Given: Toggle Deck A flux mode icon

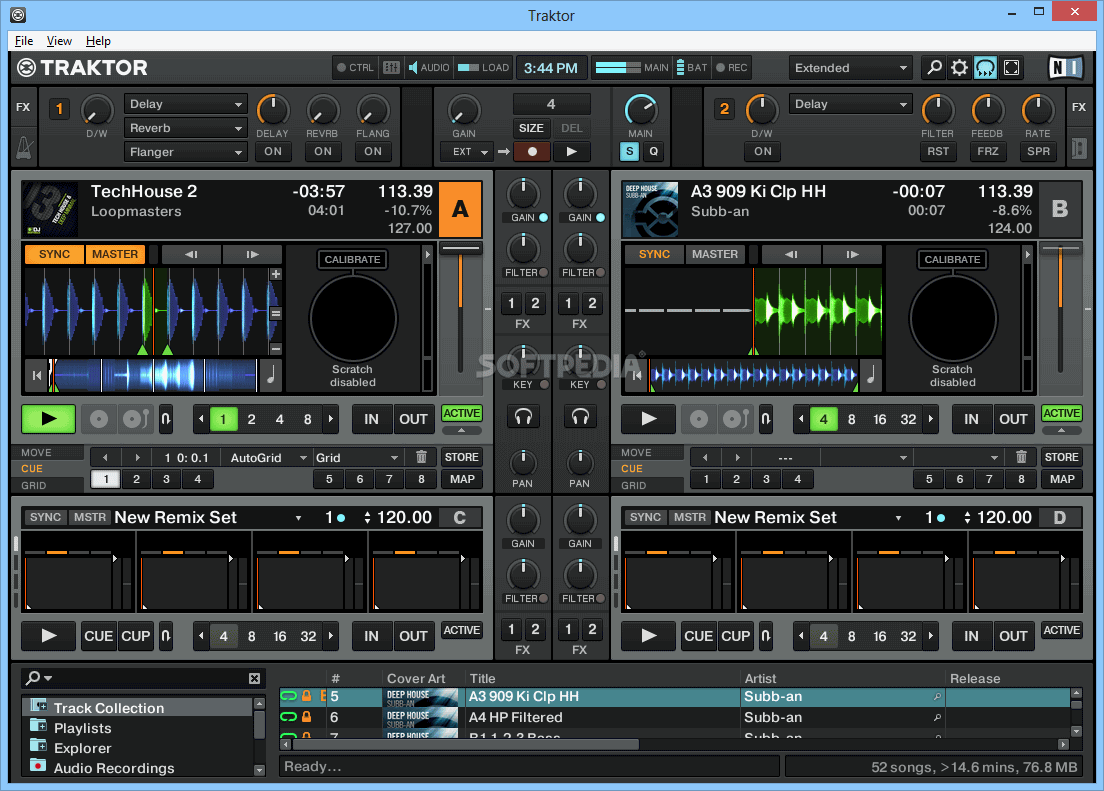Looking at the screenshot, I should (165, 419).
